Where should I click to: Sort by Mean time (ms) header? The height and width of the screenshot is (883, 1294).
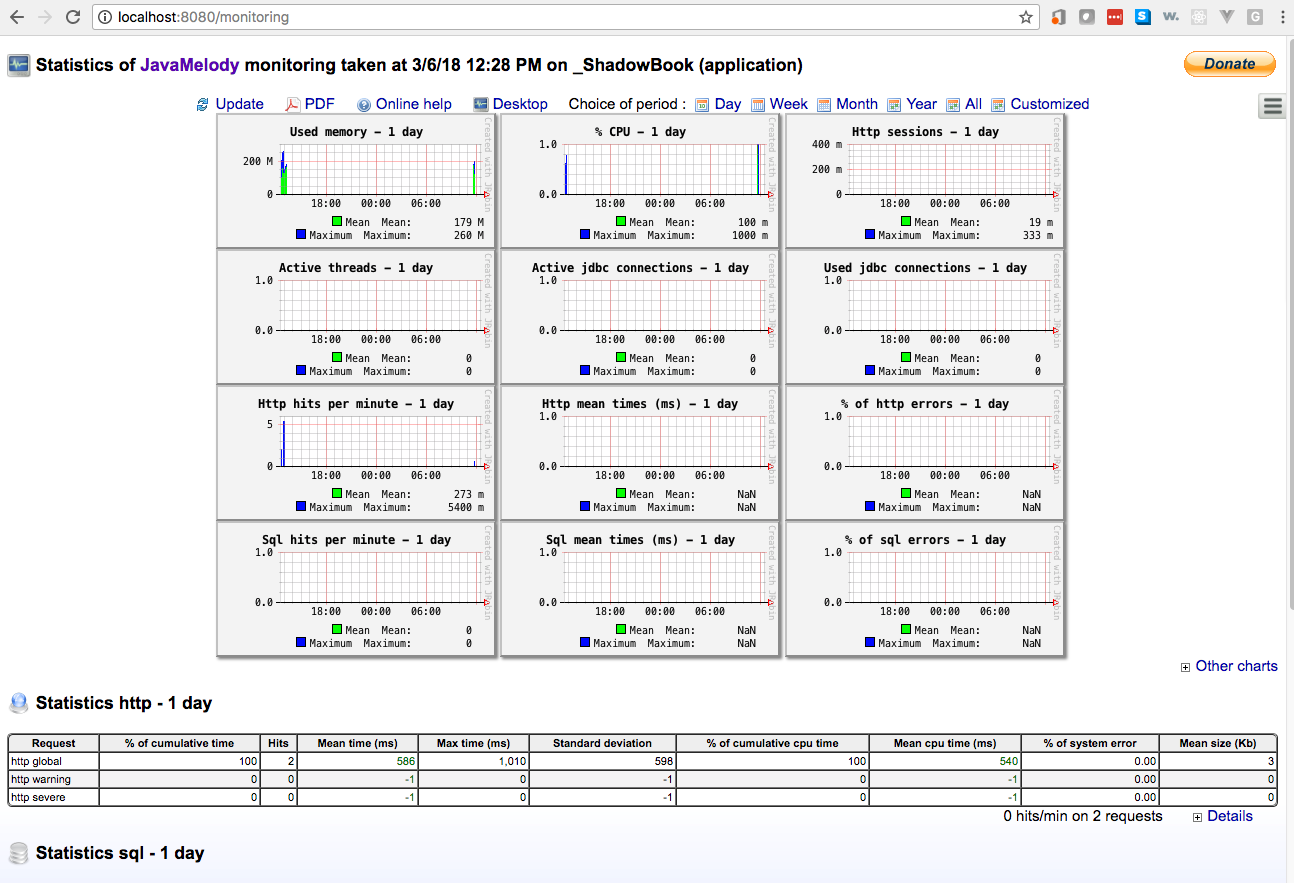(358, 743)
